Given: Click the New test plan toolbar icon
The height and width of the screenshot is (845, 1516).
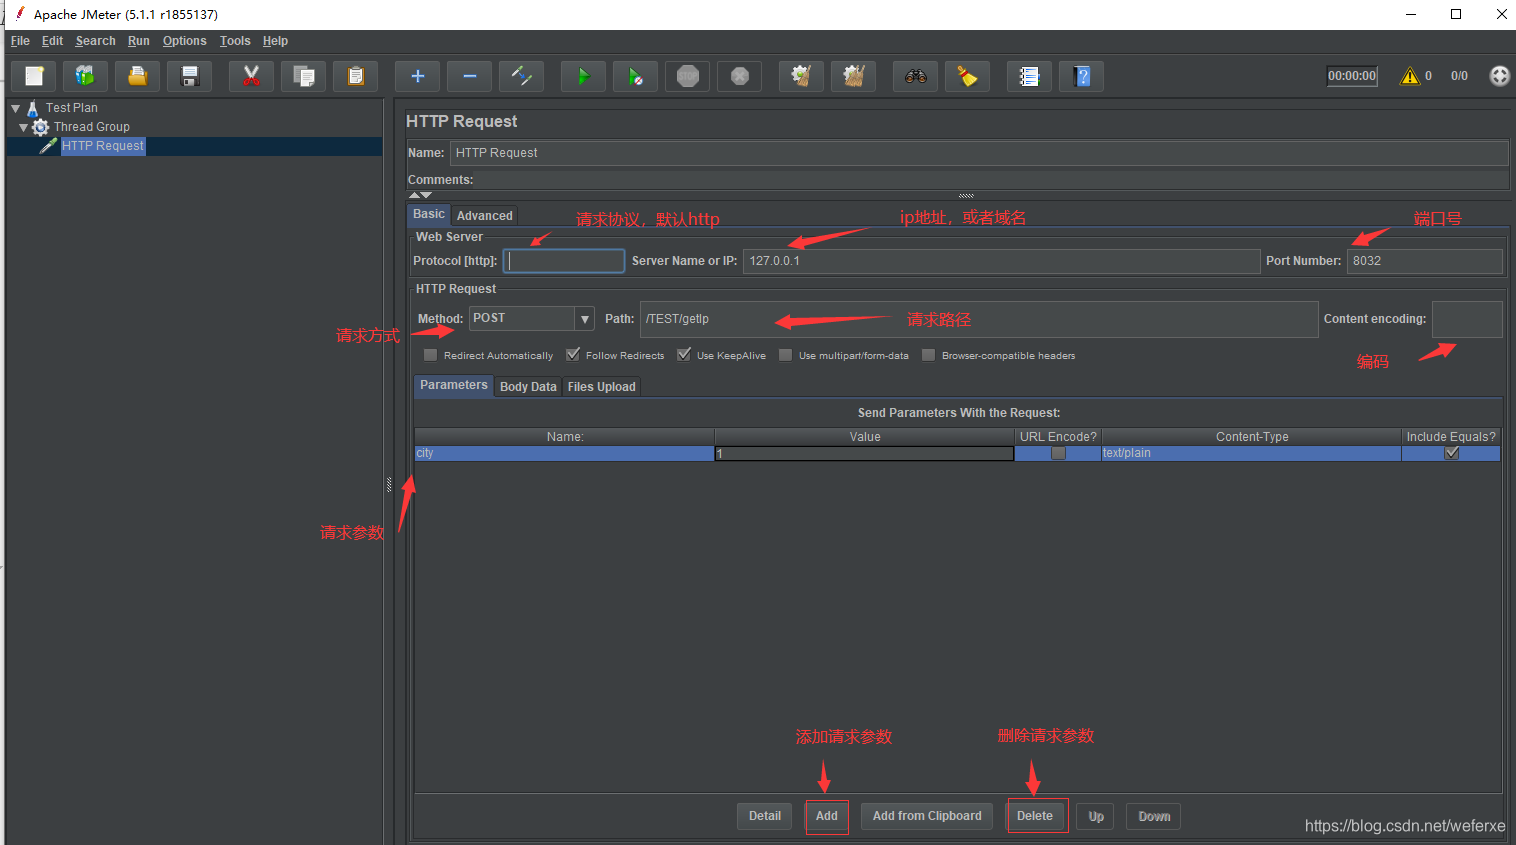Looking at the screenshot, I should pos(34,76).
